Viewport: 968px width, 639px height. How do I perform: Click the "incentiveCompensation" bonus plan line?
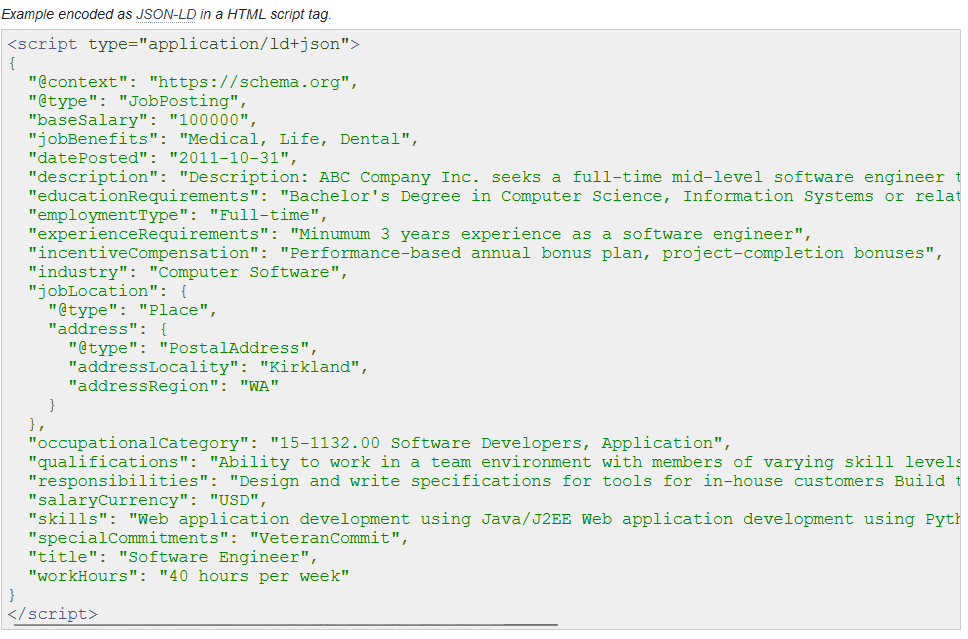485,254
